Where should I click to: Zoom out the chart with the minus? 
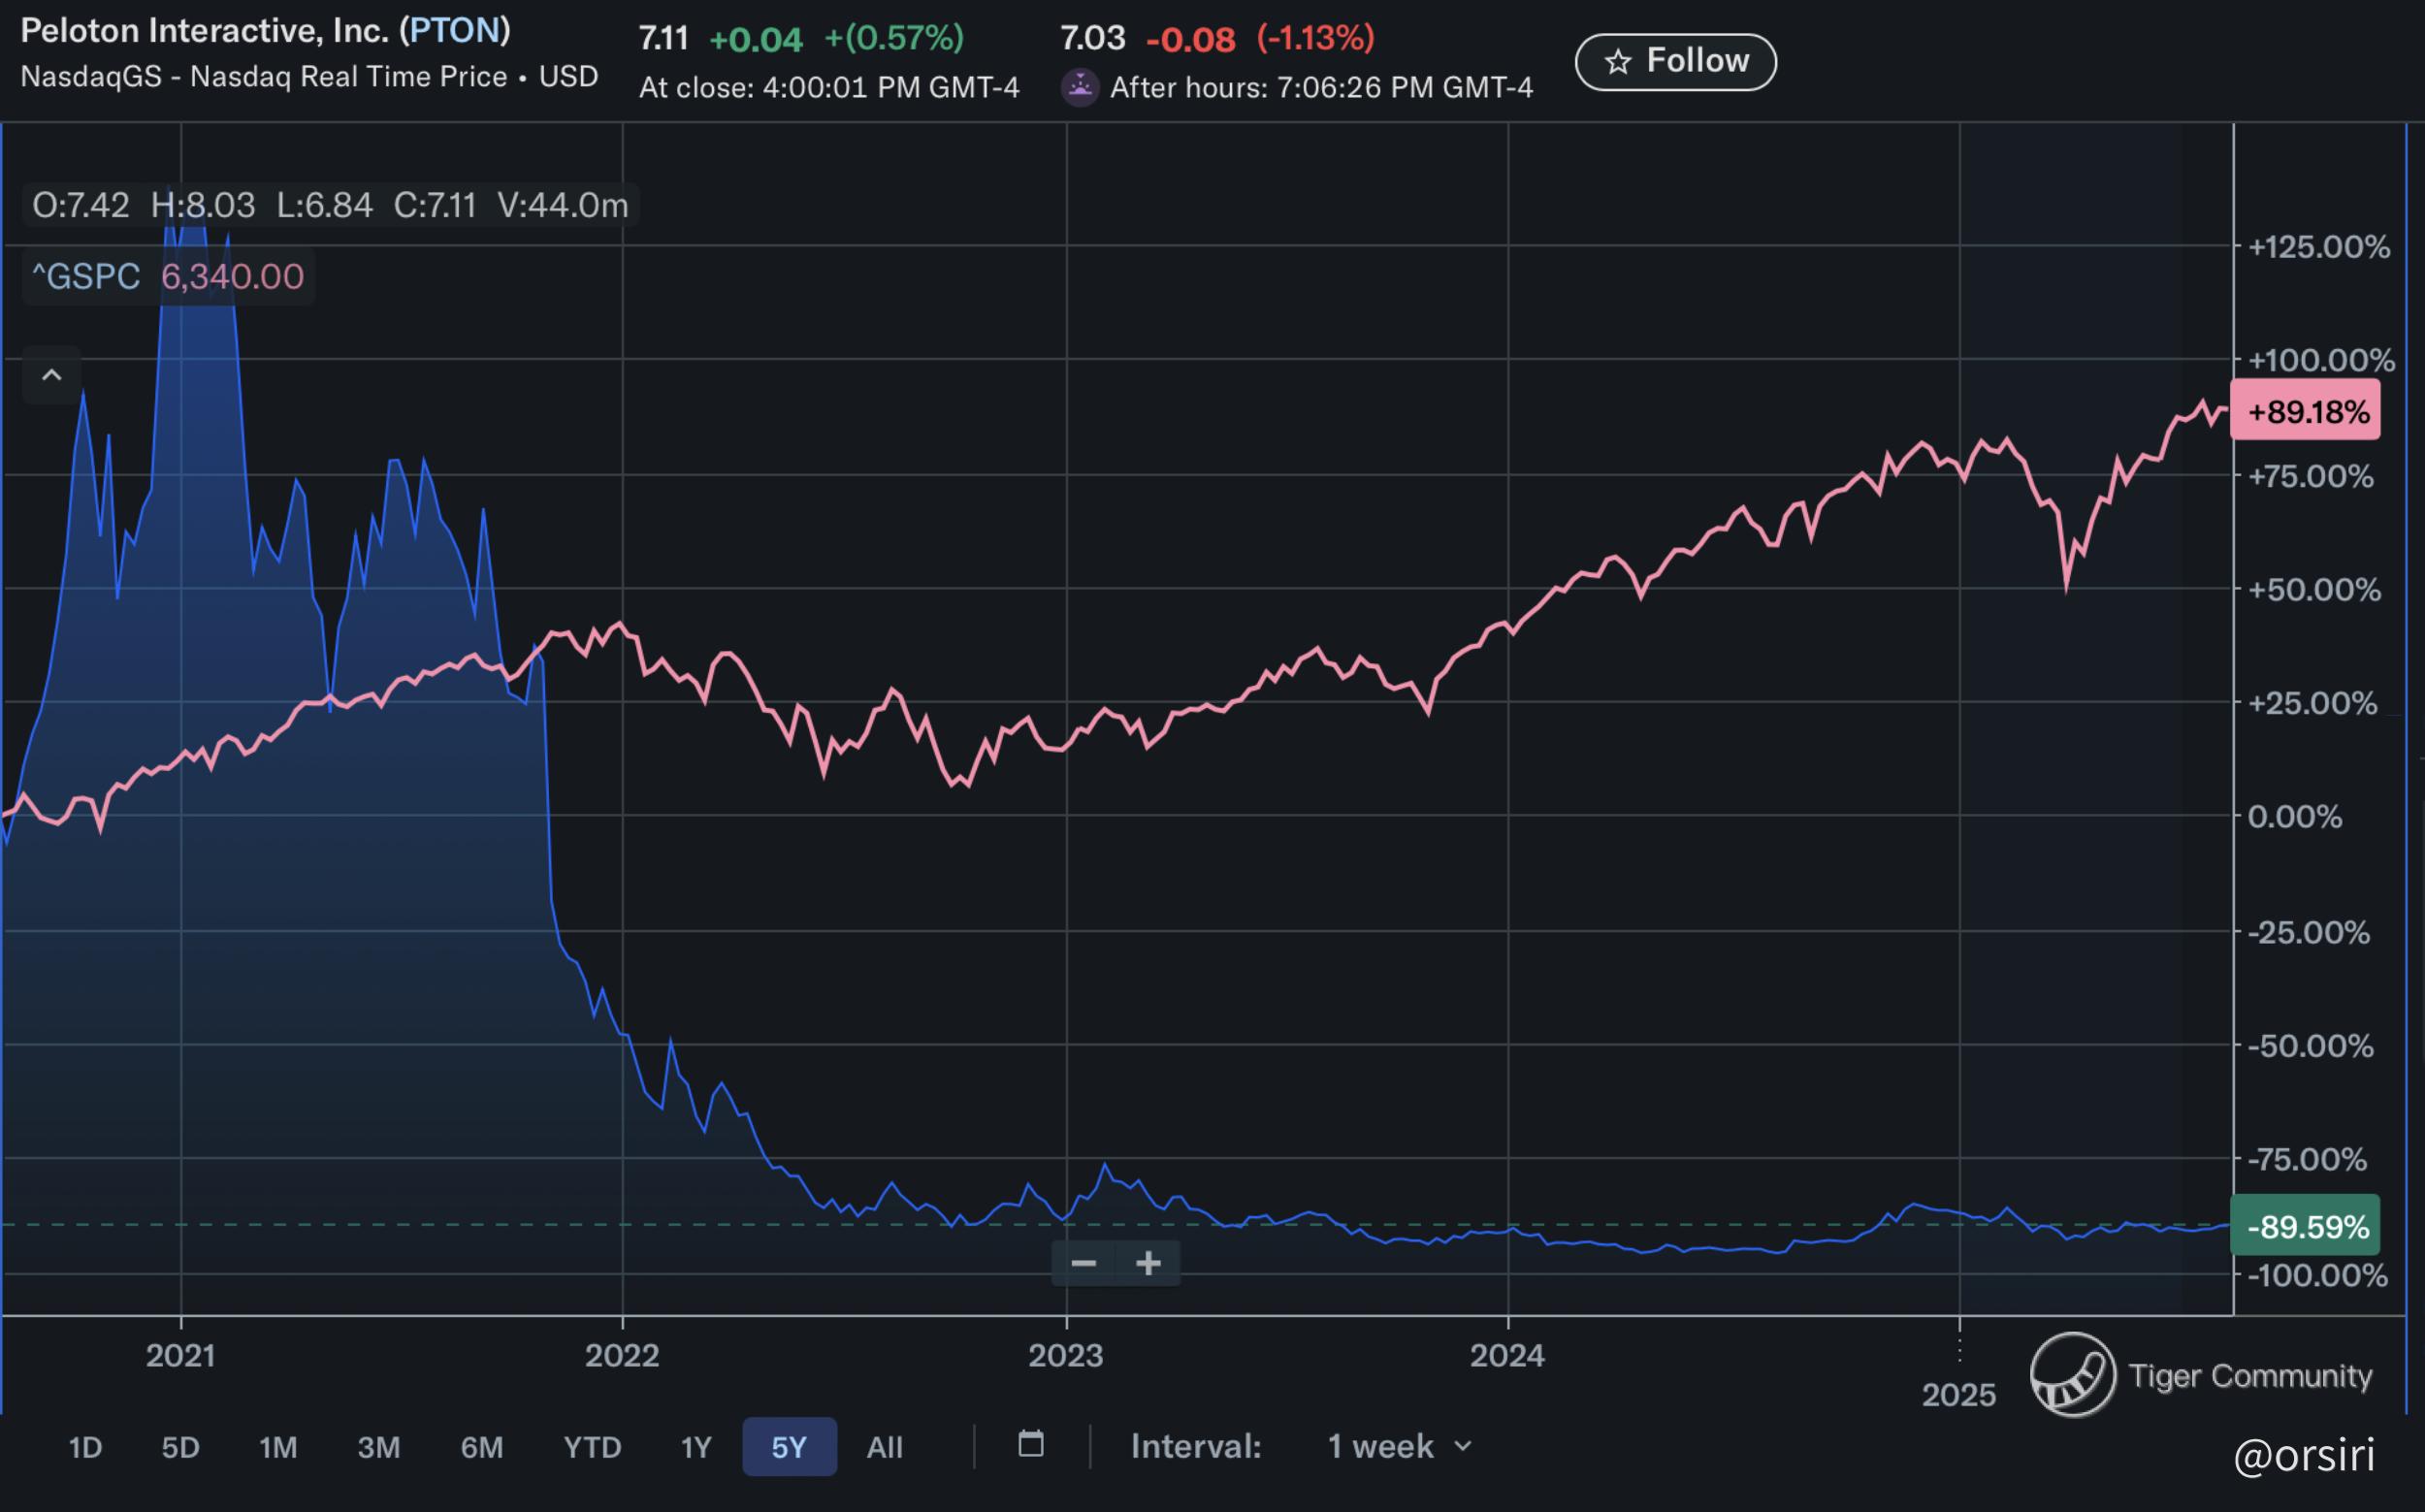[x=1083, y=1264]
